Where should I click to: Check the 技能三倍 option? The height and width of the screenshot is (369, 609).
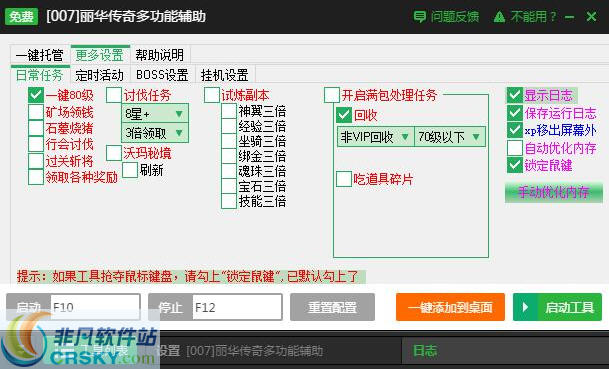(229, 201)
